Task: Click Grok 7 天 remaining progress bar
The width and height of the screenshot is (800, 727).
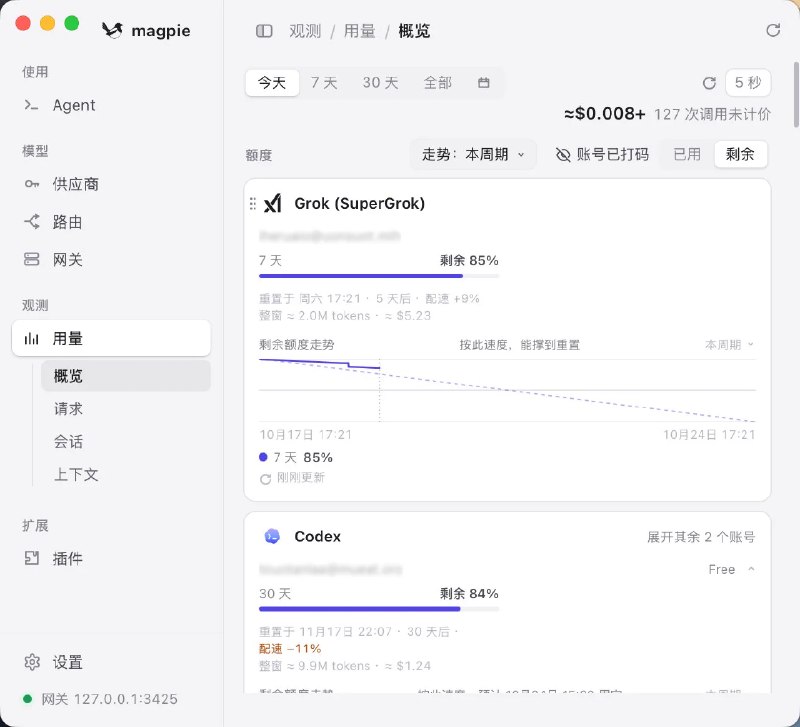Action: 379,276
